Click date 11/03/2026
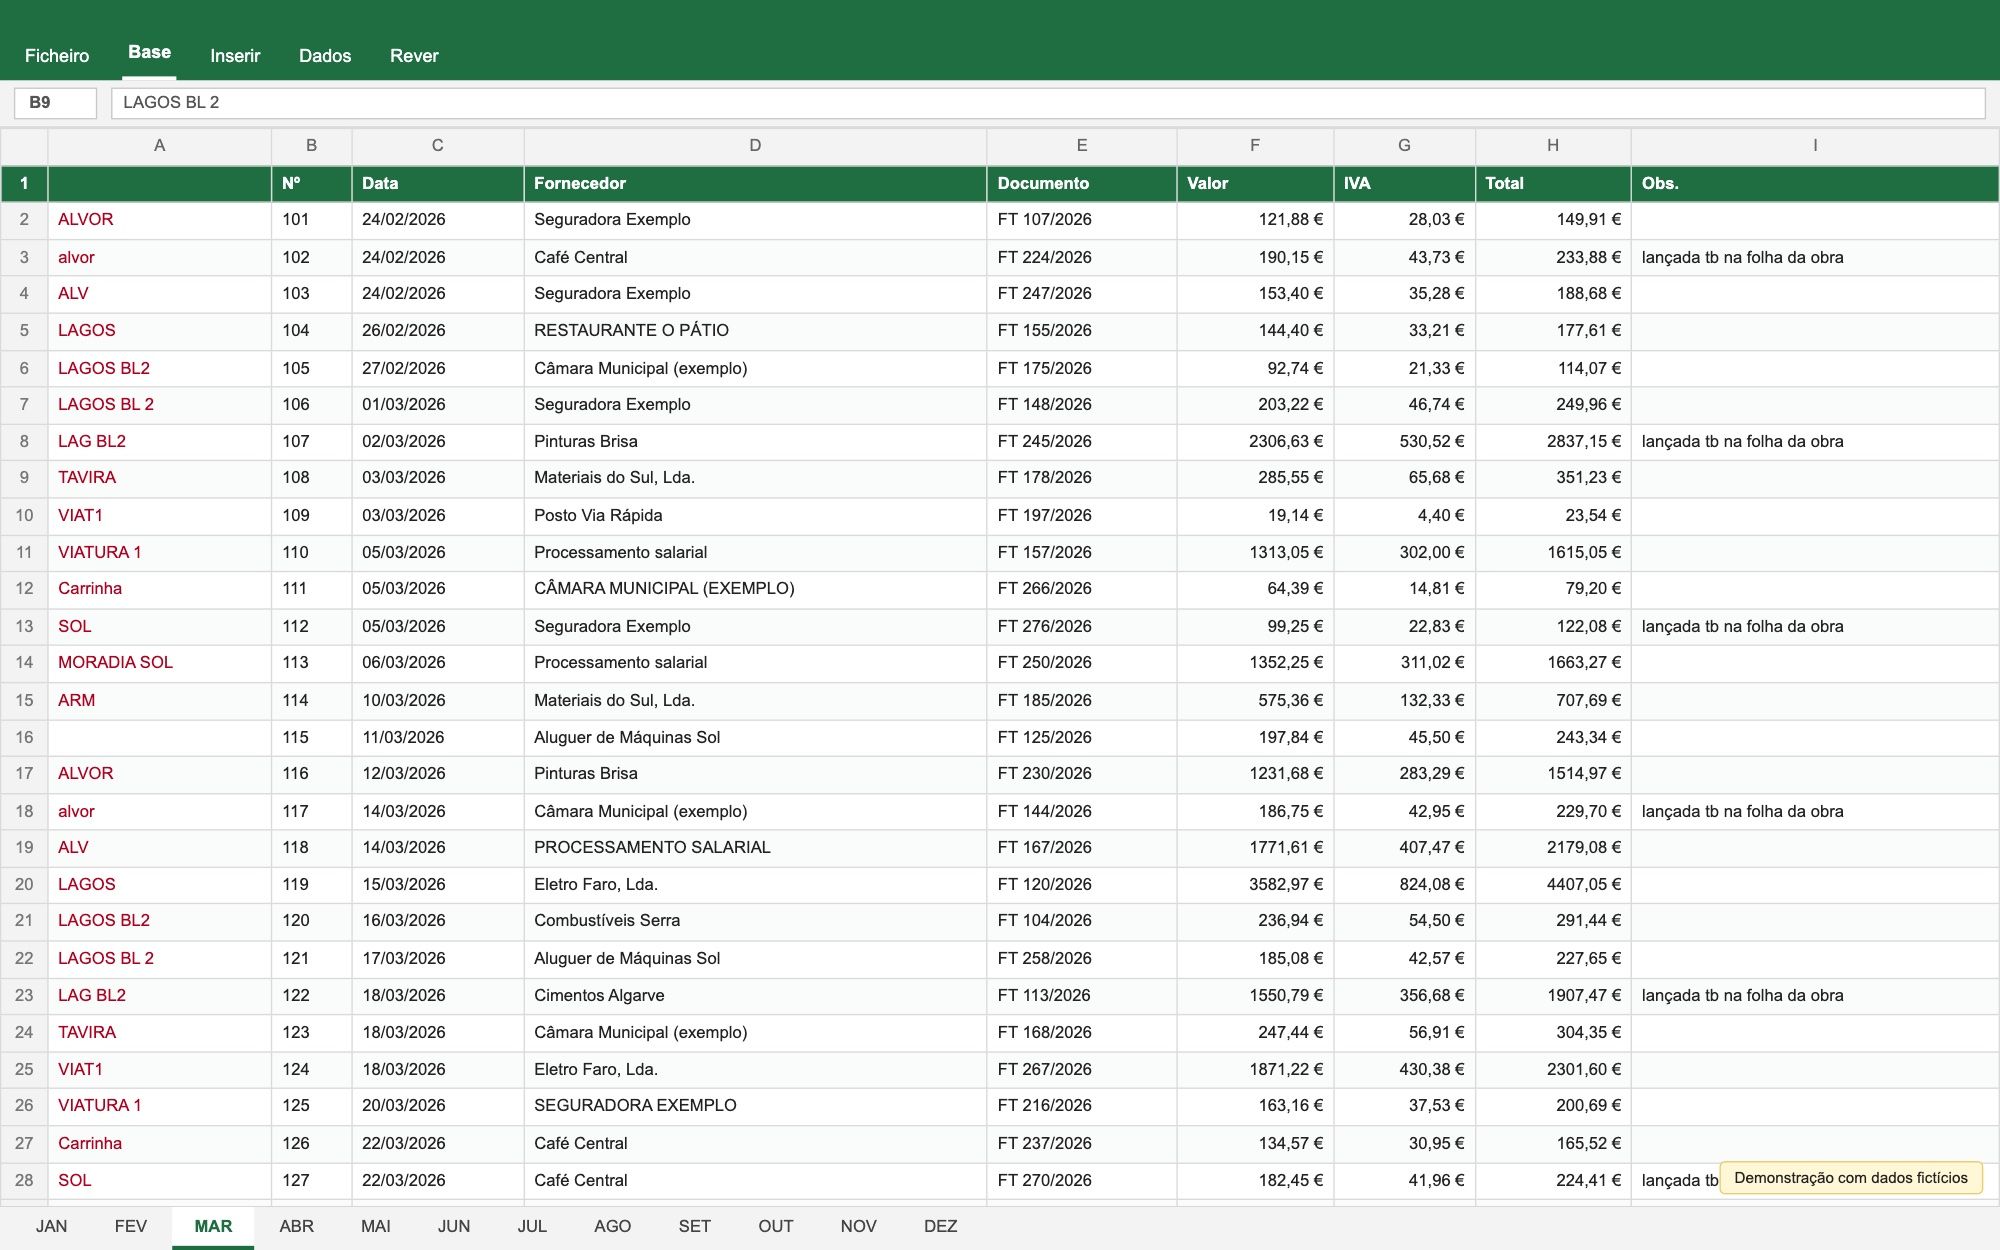Screen dimensions: 2000x1250 click(x=437, y=737)
